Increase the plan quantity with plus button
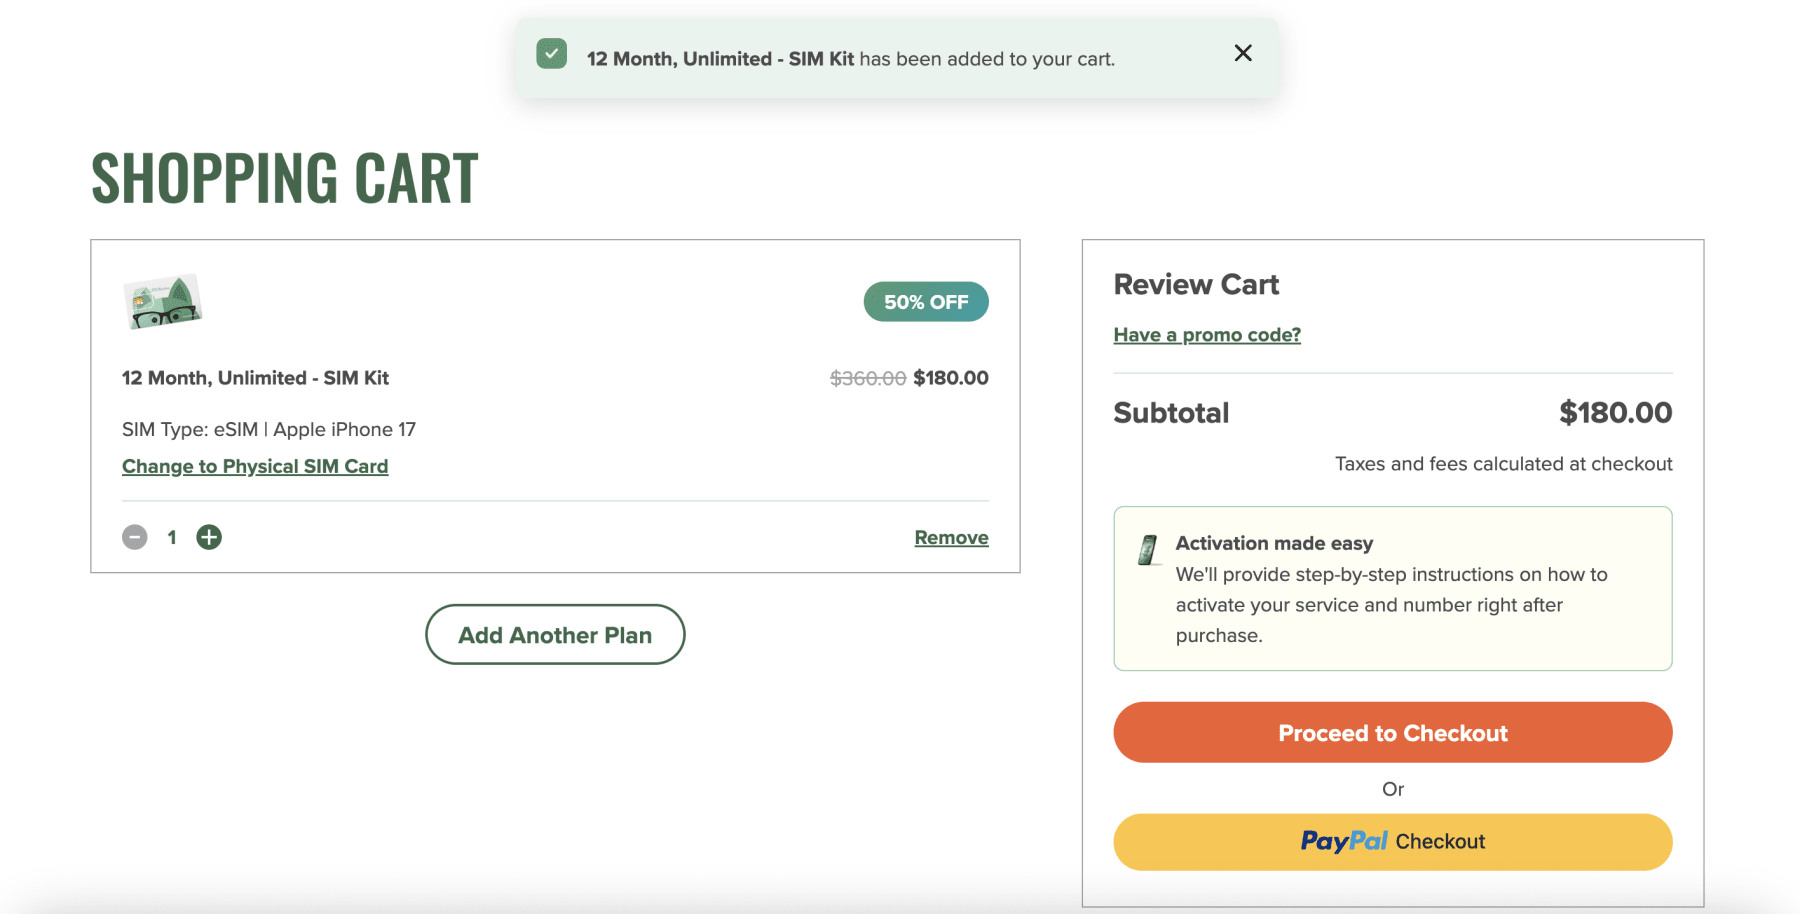1800x914 pixels. click(209, 538)
